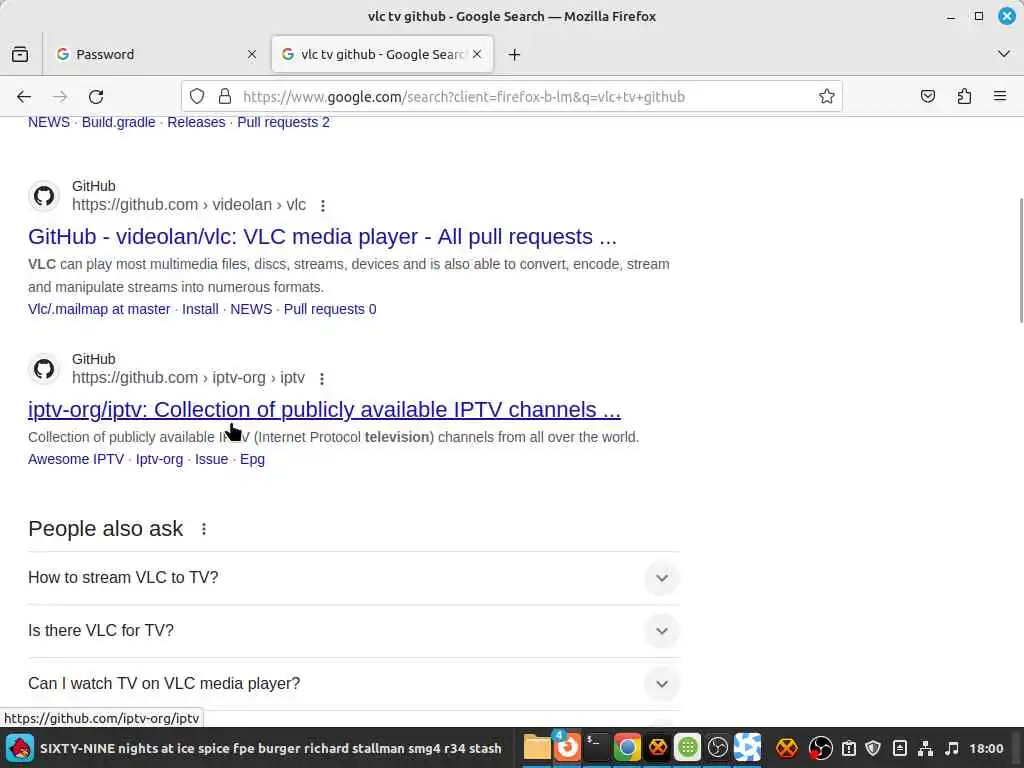Open the removable media eject tray icon
1024x768 pixels.
(899, 748)
